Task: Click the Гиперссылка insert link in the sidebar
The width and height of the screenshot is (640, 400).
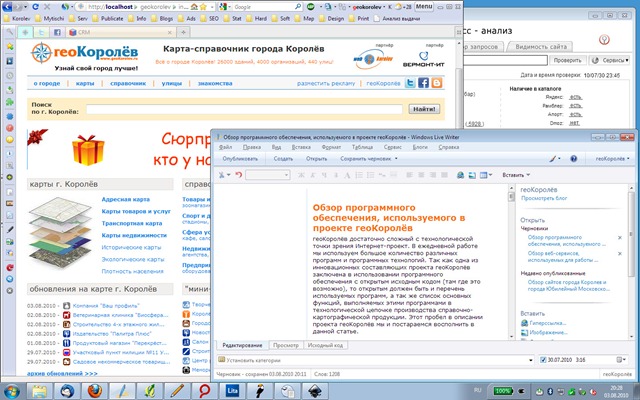Action: [547, 323]
